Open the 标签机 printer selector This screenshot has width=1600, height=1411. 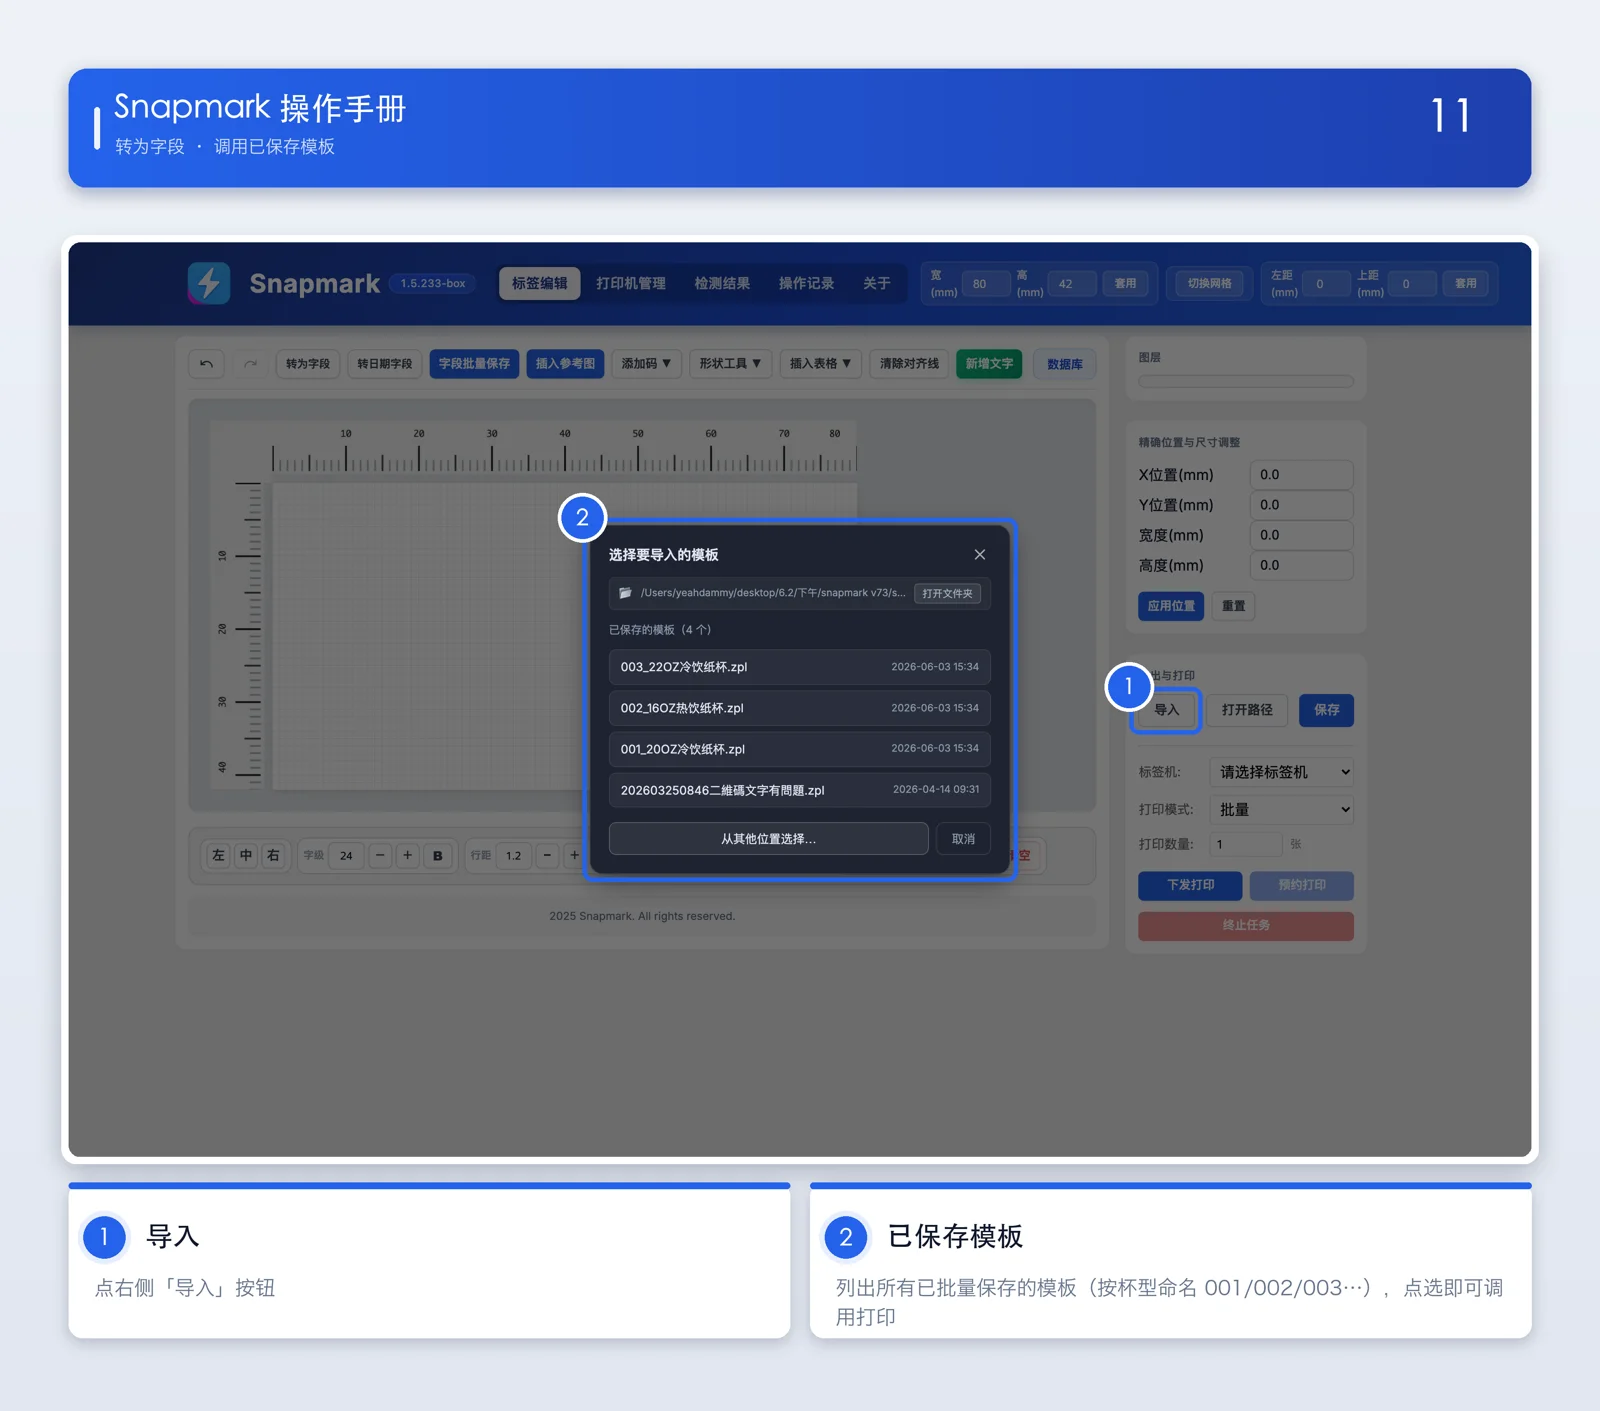point(1282,772)
